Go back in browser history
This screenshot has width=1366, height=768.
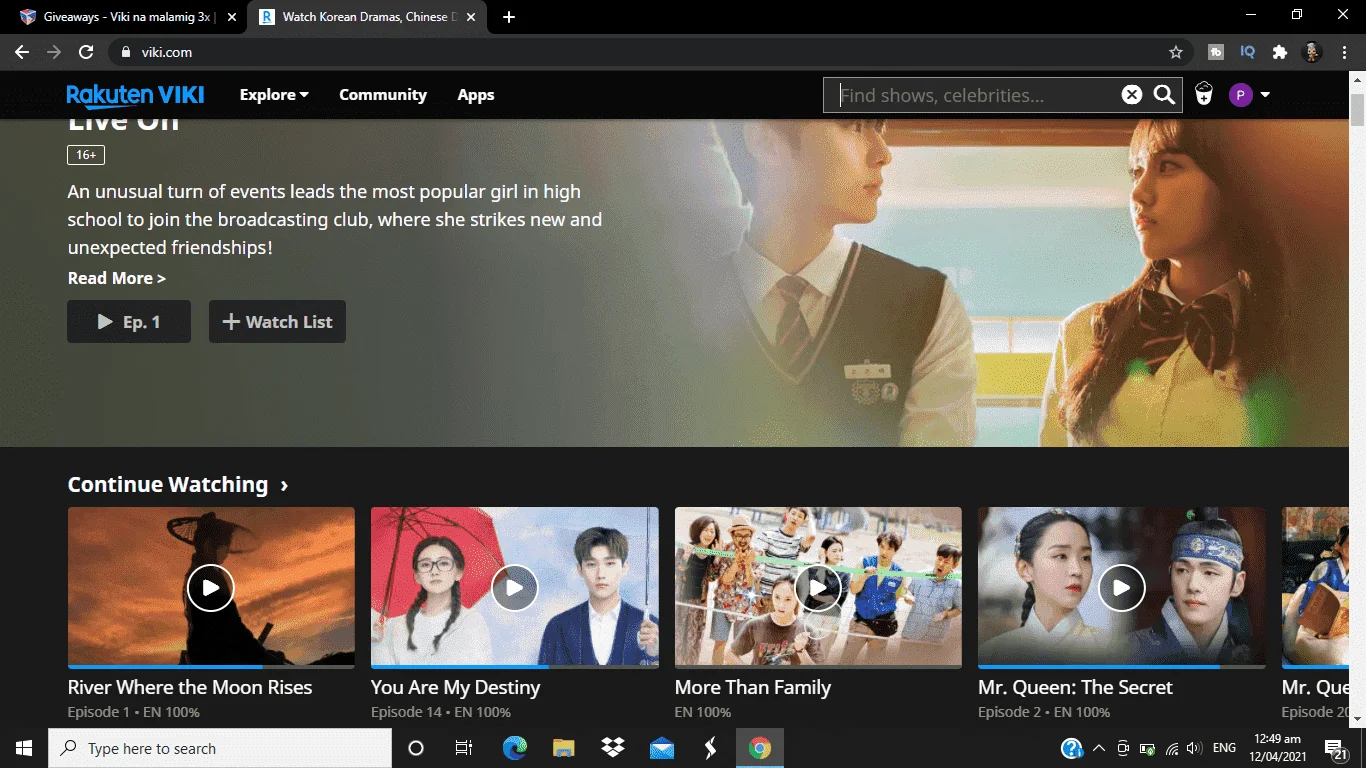point(22,52)
